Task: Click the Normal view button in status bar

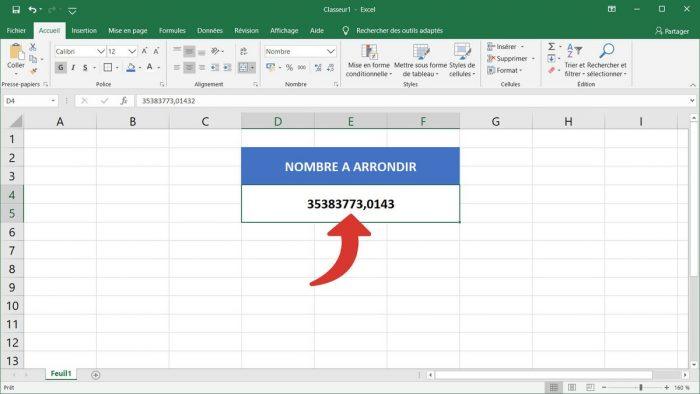Action: click(x=554, y=387)
